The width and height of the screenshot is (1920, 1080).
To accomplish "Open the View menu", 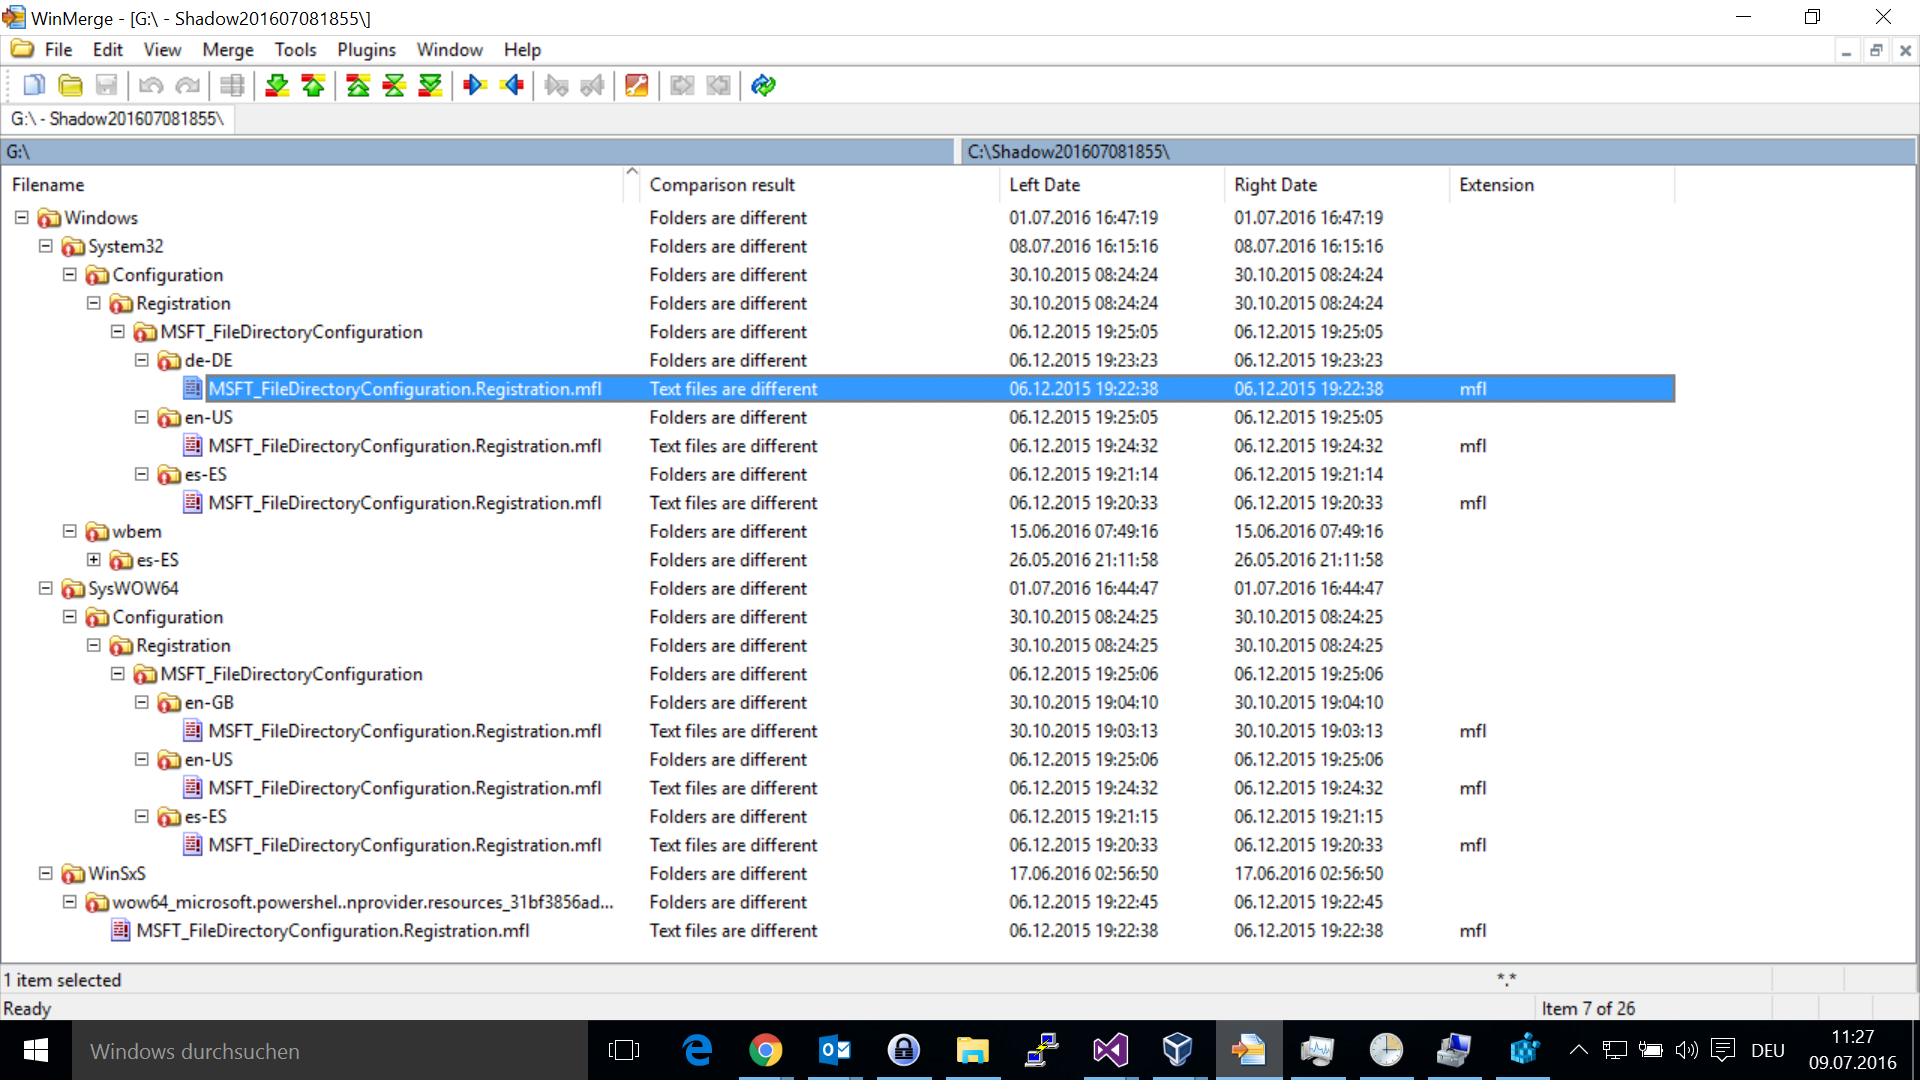I will pyautogui.click(x=162, y=50).
